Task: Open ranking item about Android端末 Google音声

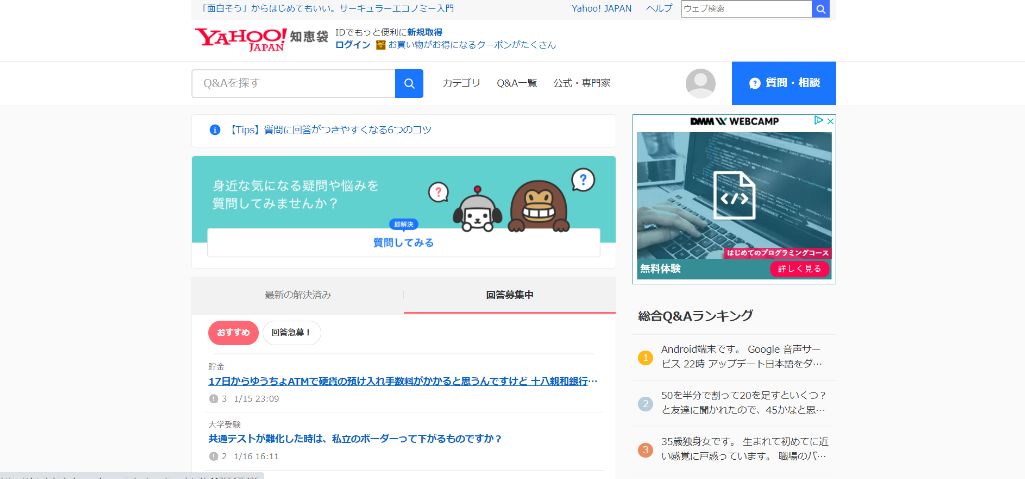Action: pos(741,356)
